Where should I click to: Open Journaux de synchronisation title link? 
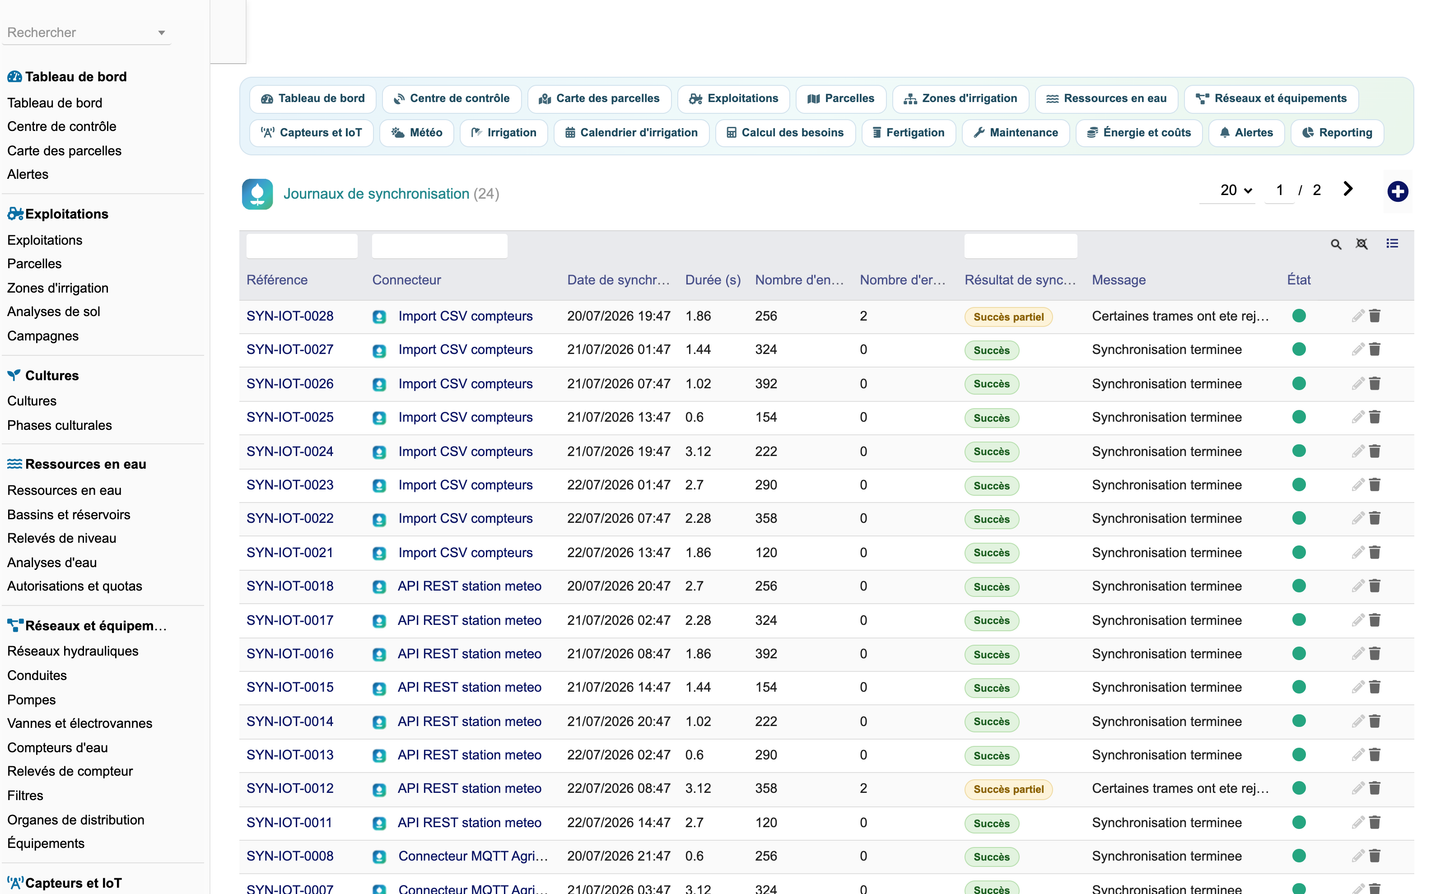[376, 194]
